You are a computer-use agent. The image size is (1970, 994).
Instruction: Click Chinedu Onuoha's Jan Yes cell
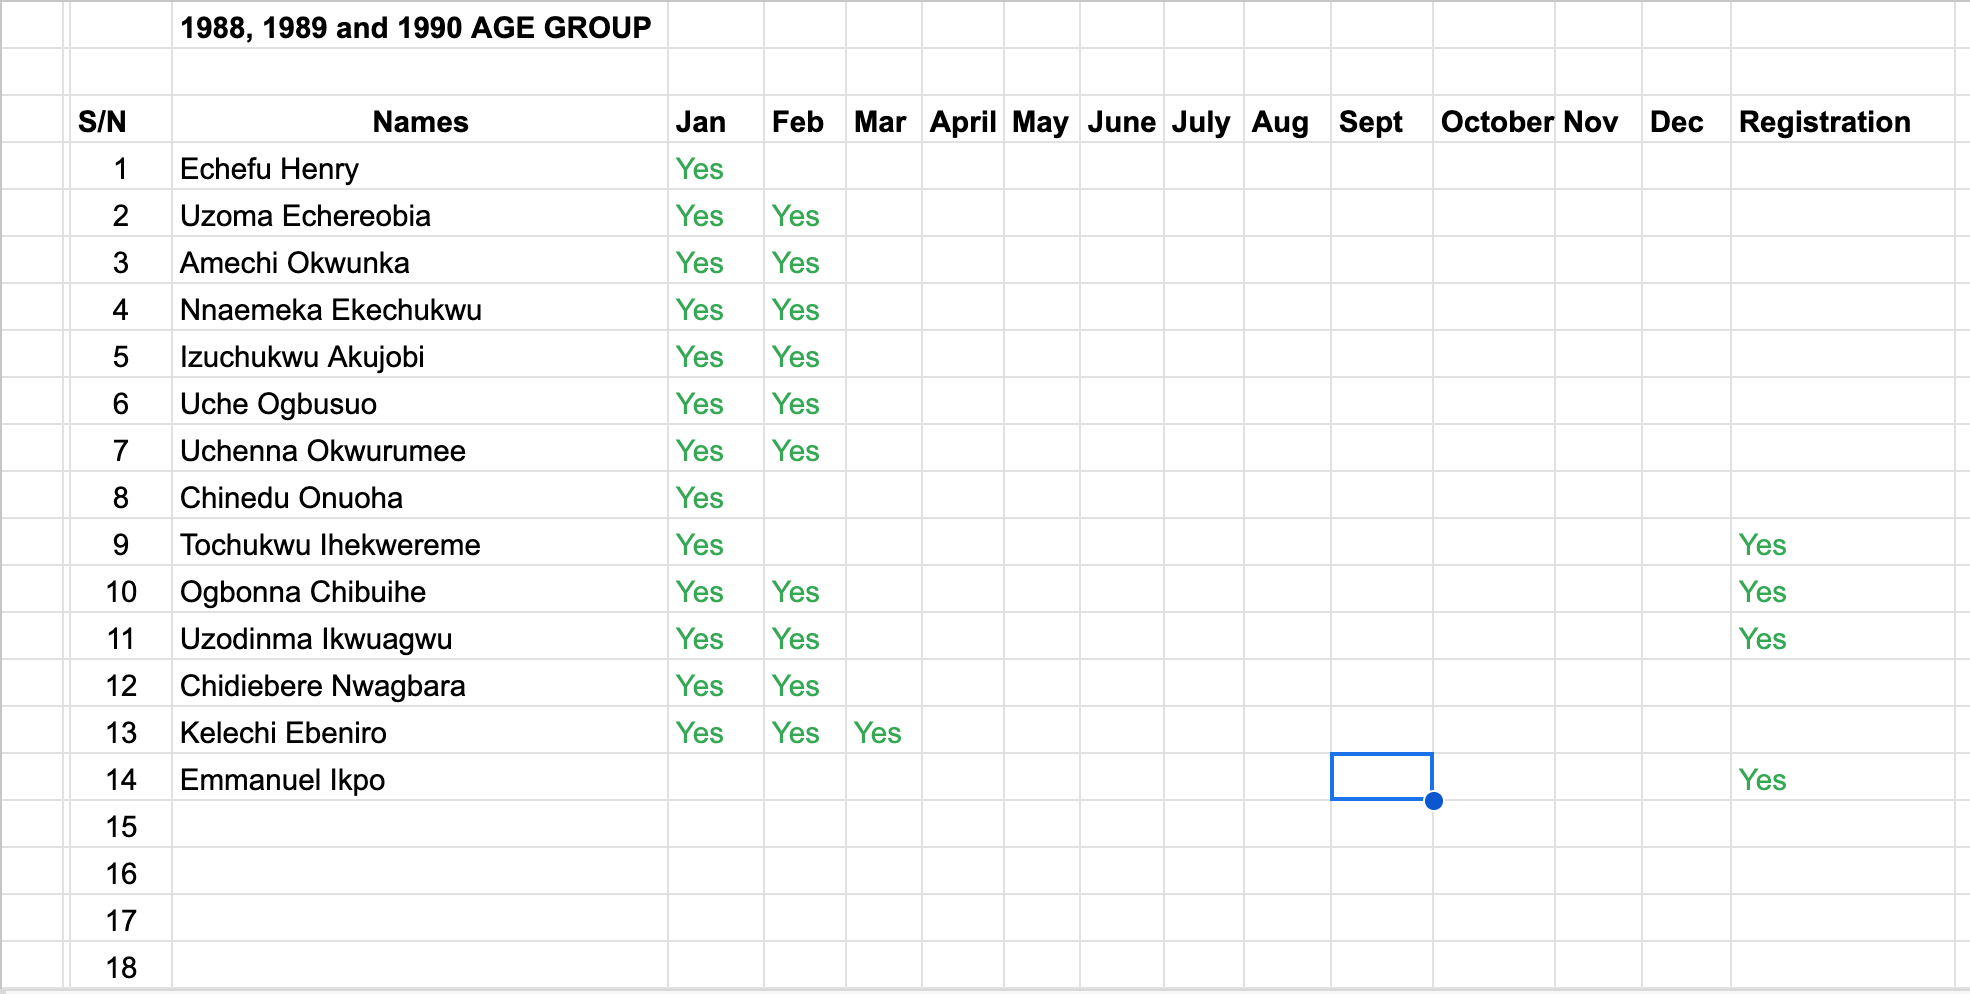pos(700,498)
